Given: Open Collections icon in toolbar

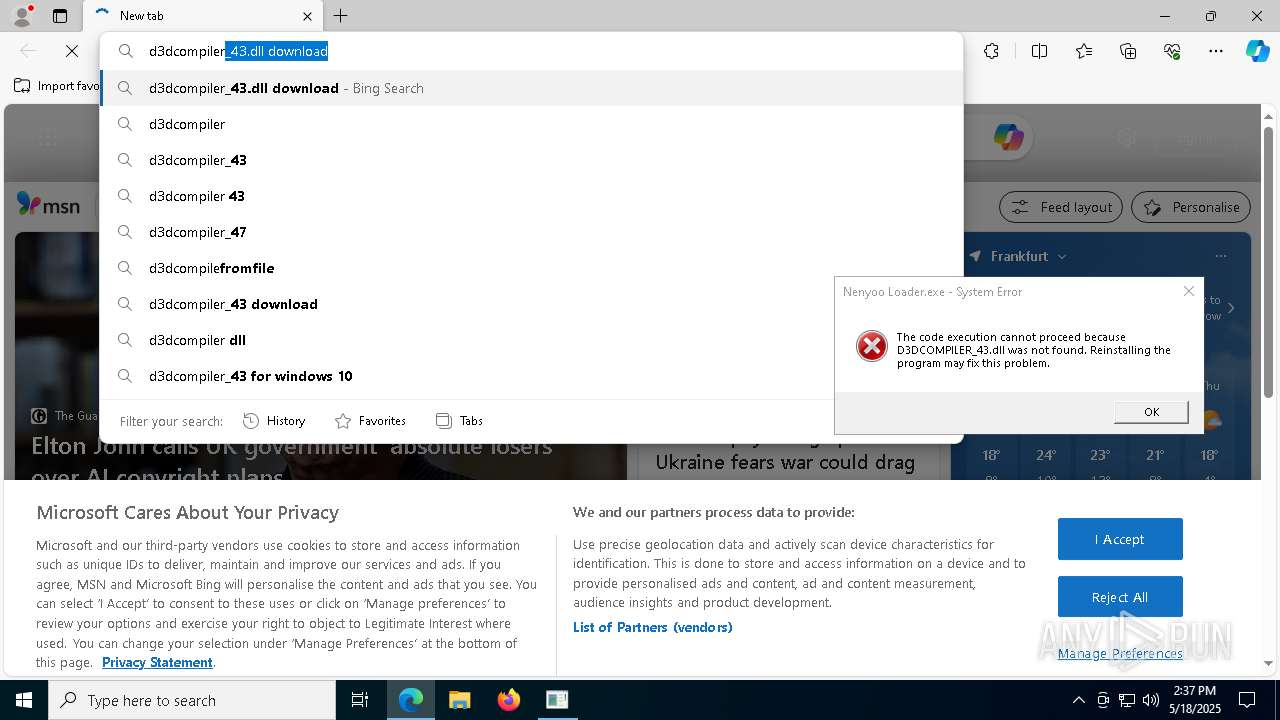Looking at the screenshot, I should tap(1128, 51).
